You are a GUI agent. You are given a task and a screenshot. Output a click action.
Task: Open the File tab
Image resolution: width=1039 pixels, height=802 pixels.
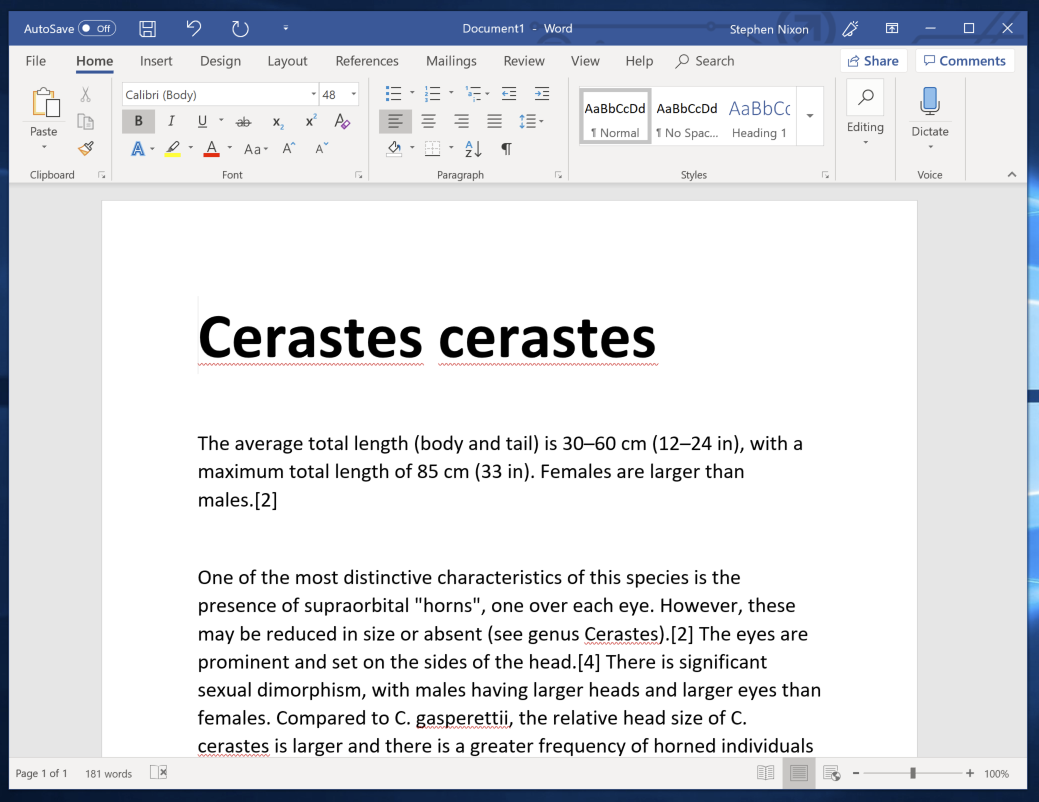[x=36, y=61]
